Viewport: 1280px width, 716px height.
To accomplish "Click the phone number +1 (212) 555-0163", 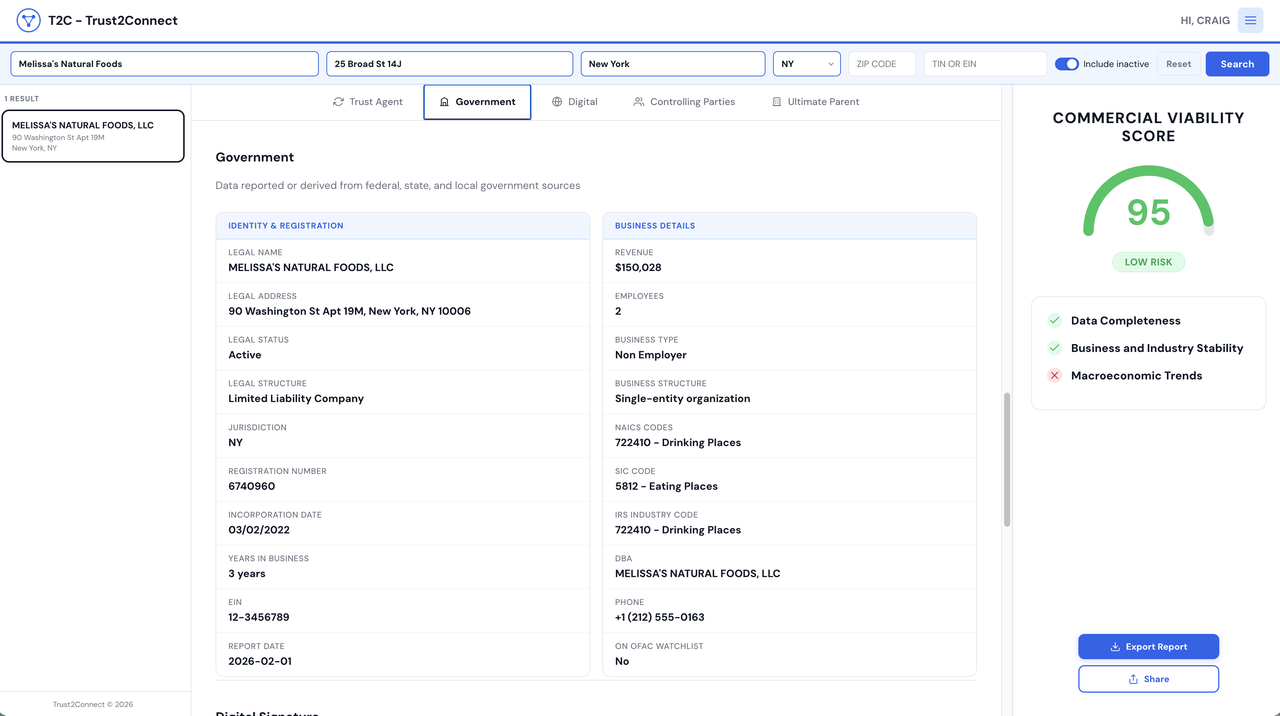I will click(660, 618).
